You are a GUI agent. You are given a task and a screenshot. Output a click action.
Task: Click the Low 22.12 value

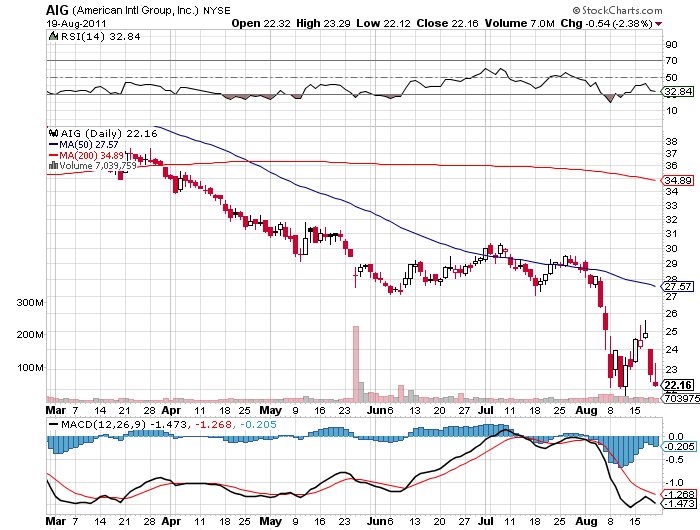pyautogui.click(x=383, y=23)
